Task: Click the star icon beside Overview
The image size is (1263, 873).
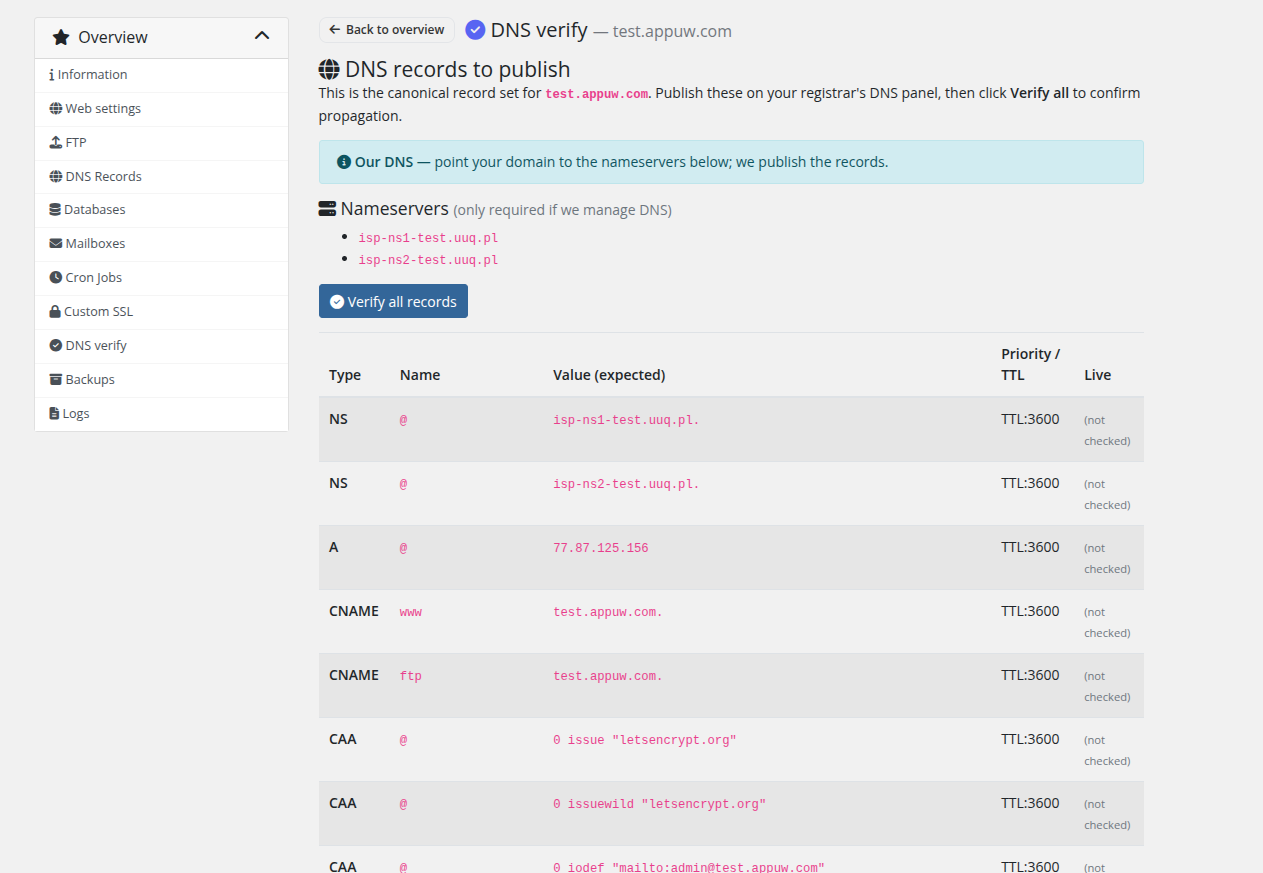Action: point(61,37)
